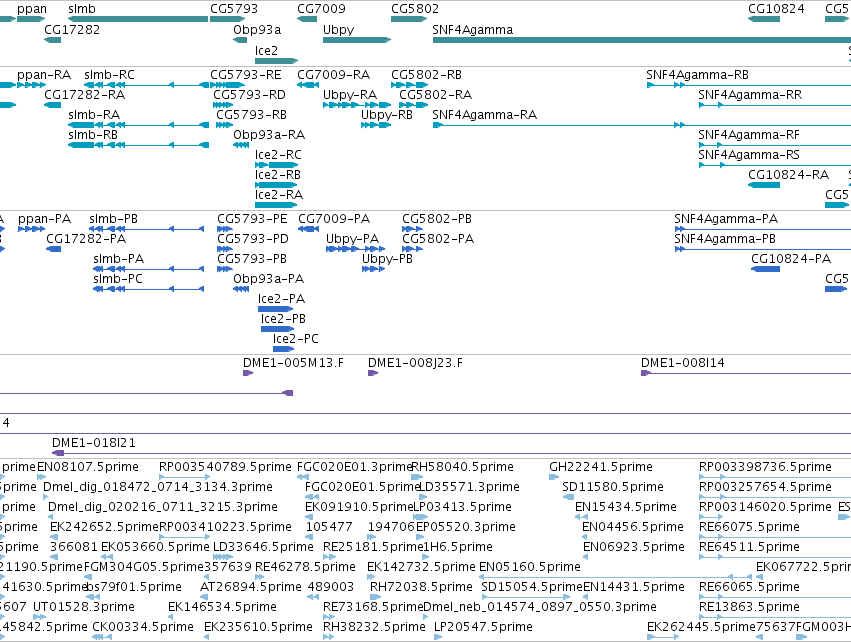
Task: Click protein Ubpy-PA label
Action: (352, 239)
